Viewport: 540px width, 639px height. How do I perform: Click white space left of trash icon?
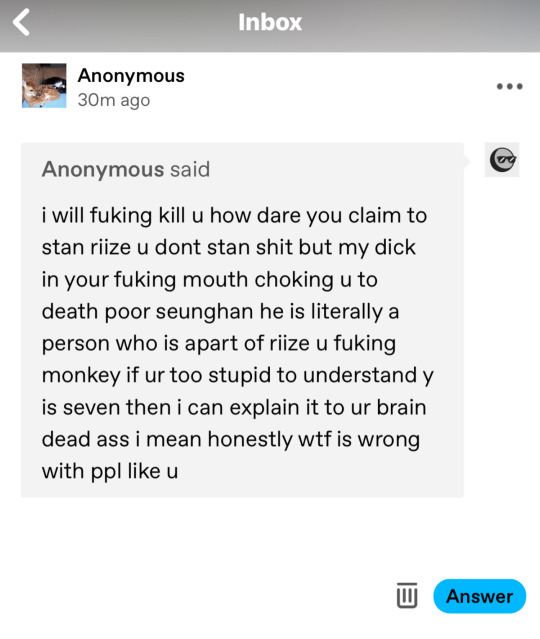pyautogui.click(x=196, y=596)
